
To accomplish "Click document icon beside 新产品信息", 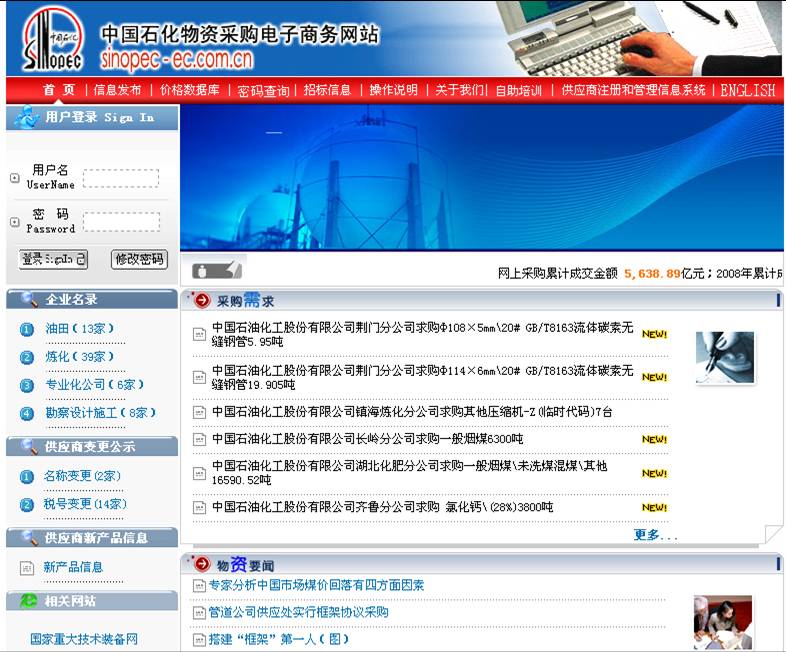I will (27, 568).
